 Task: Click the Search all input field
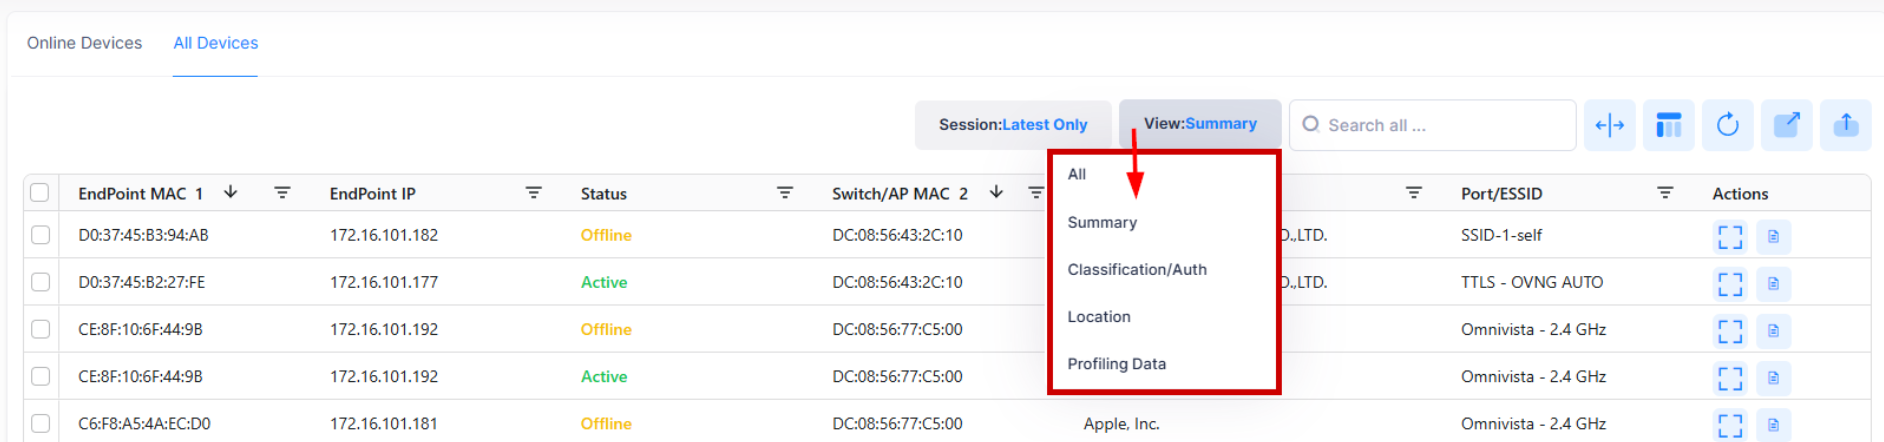[1440, 125]
